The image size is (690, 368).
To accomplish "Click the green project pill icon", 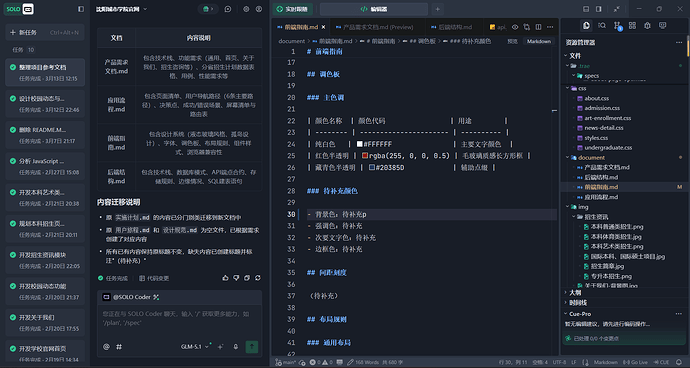I will [x=208, y=9].
